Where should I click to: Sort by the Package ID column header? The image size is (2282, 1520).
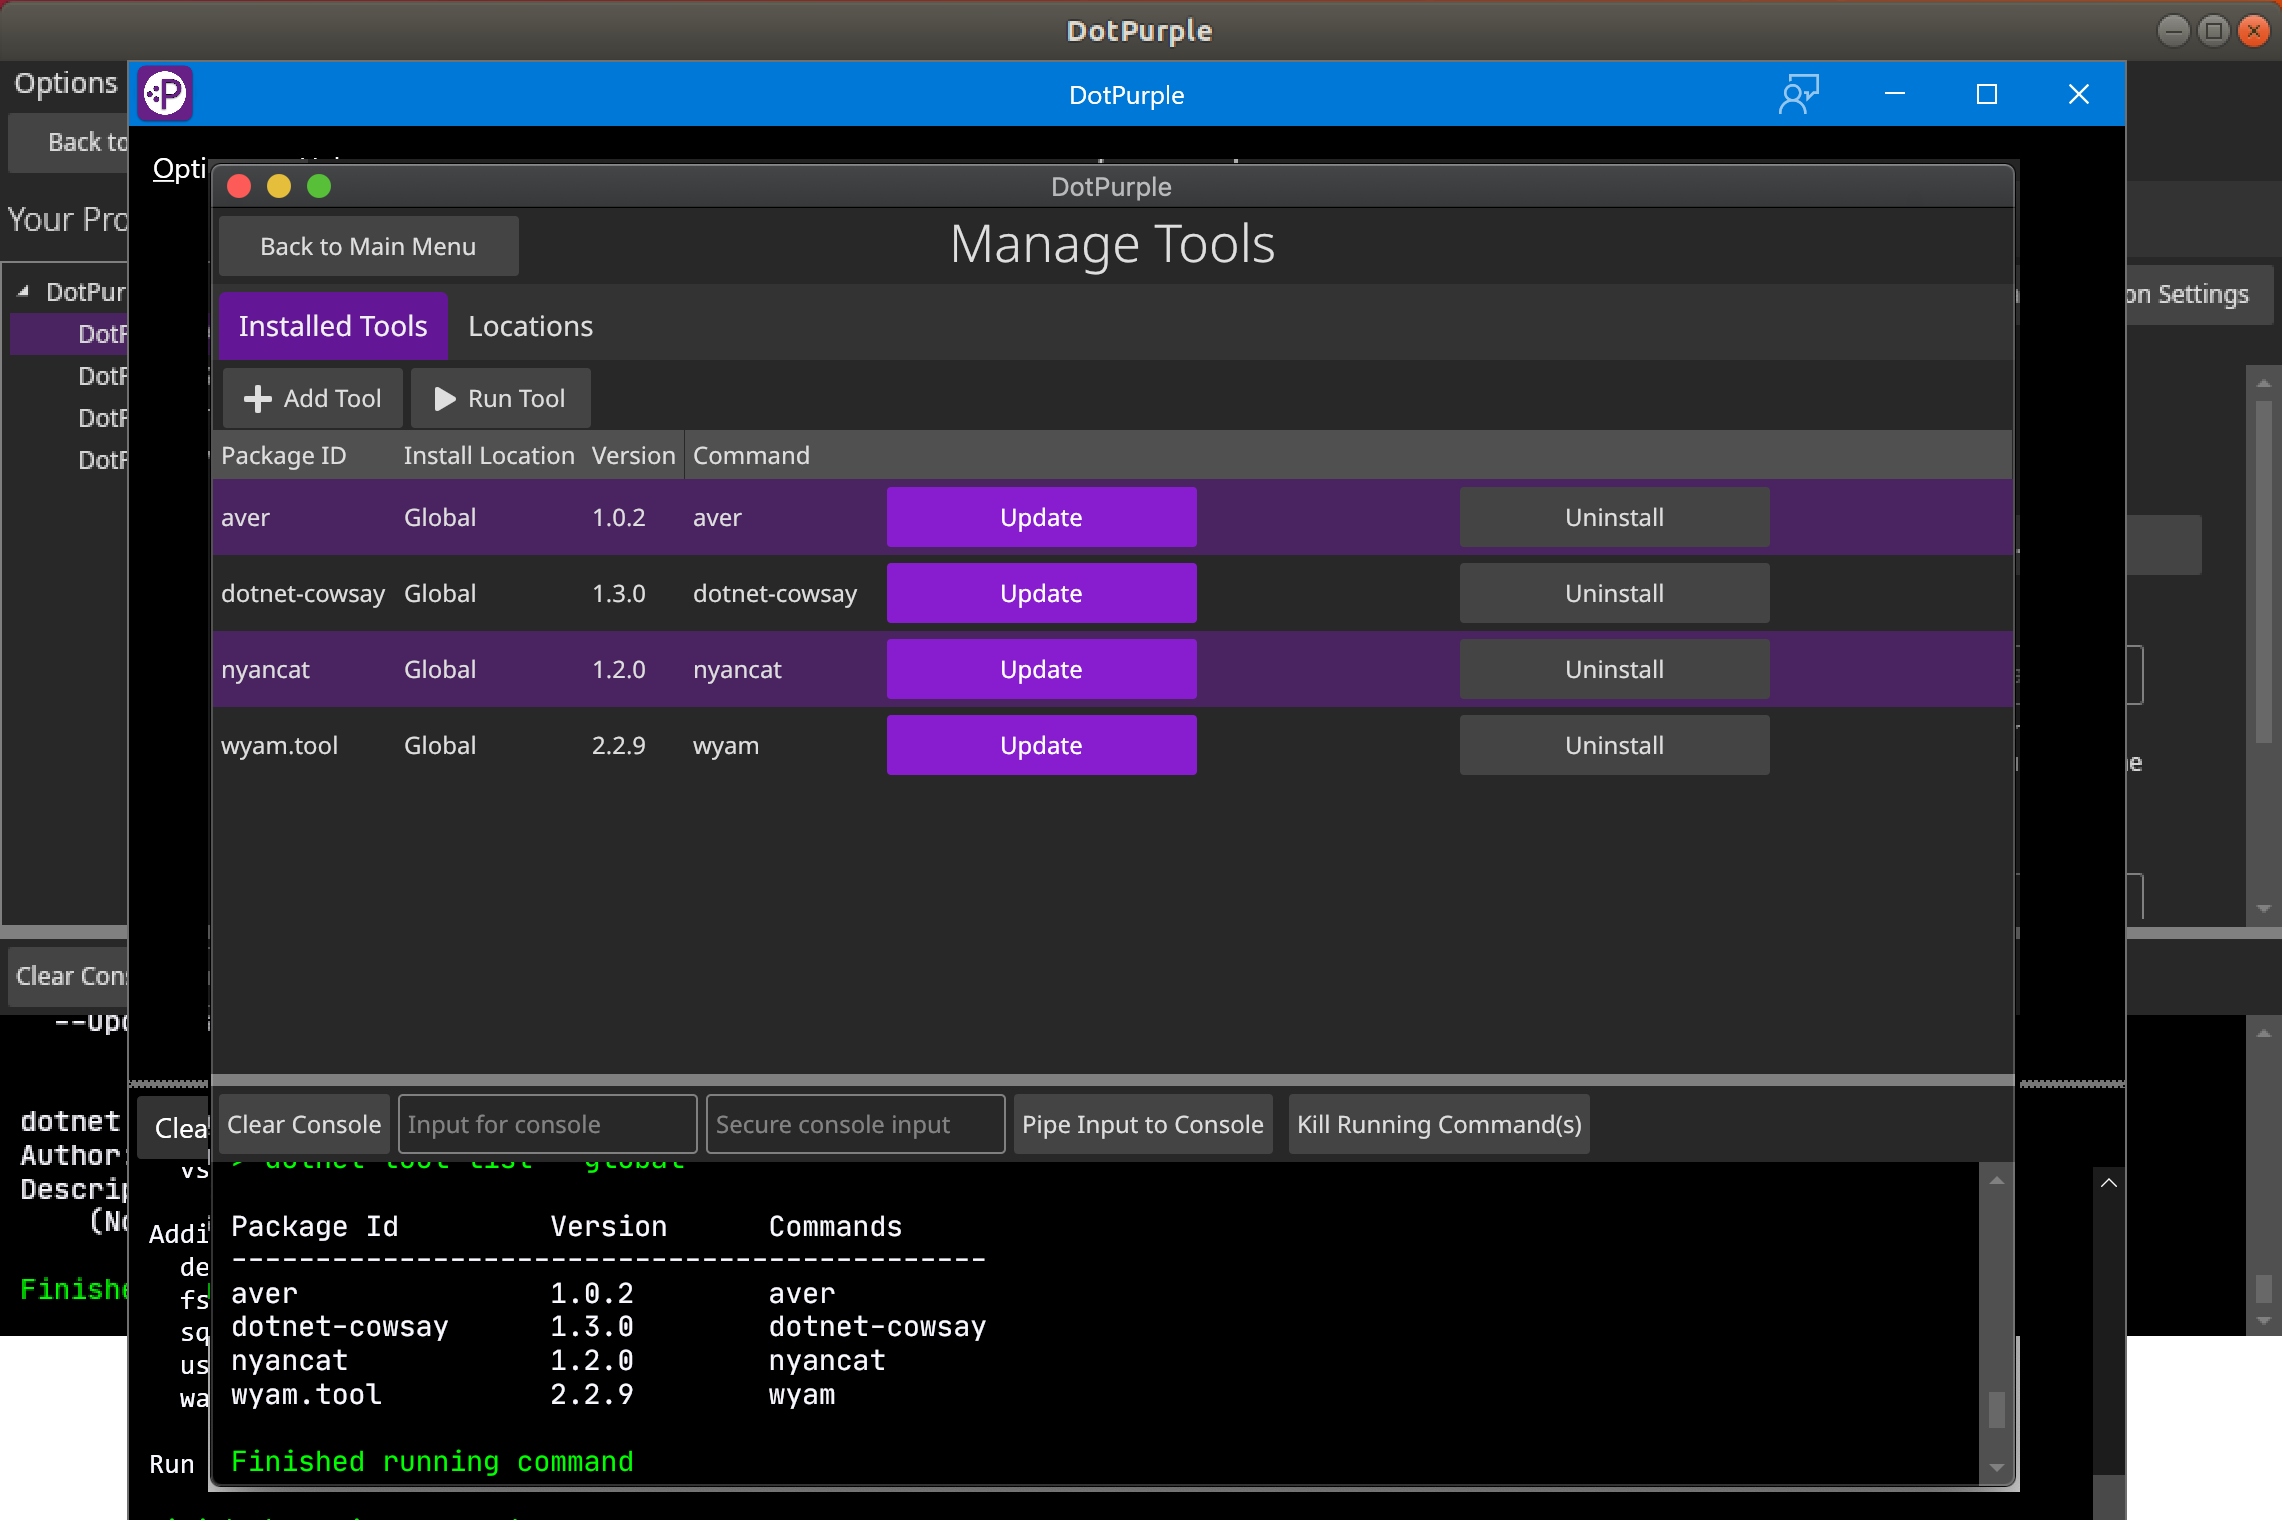click(303, 455)
